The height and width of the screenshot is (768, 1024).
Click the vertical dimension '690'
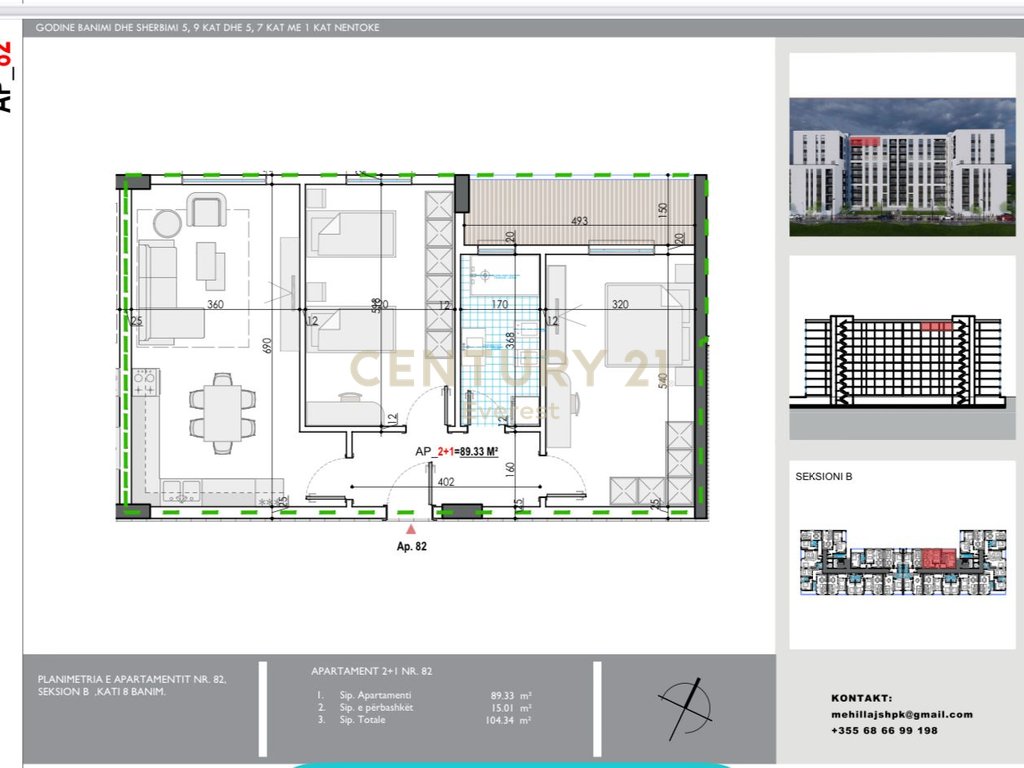tap(266, 345)
